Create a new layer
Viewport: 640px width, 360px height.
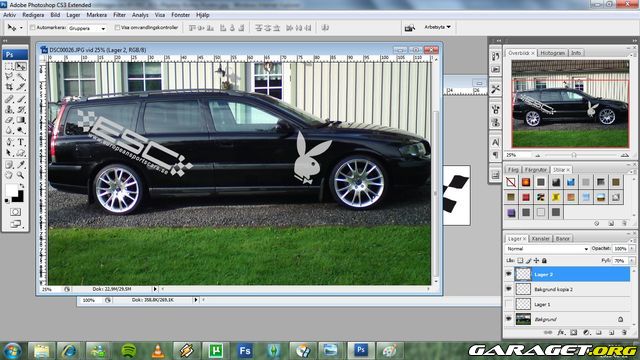[611, 333]
